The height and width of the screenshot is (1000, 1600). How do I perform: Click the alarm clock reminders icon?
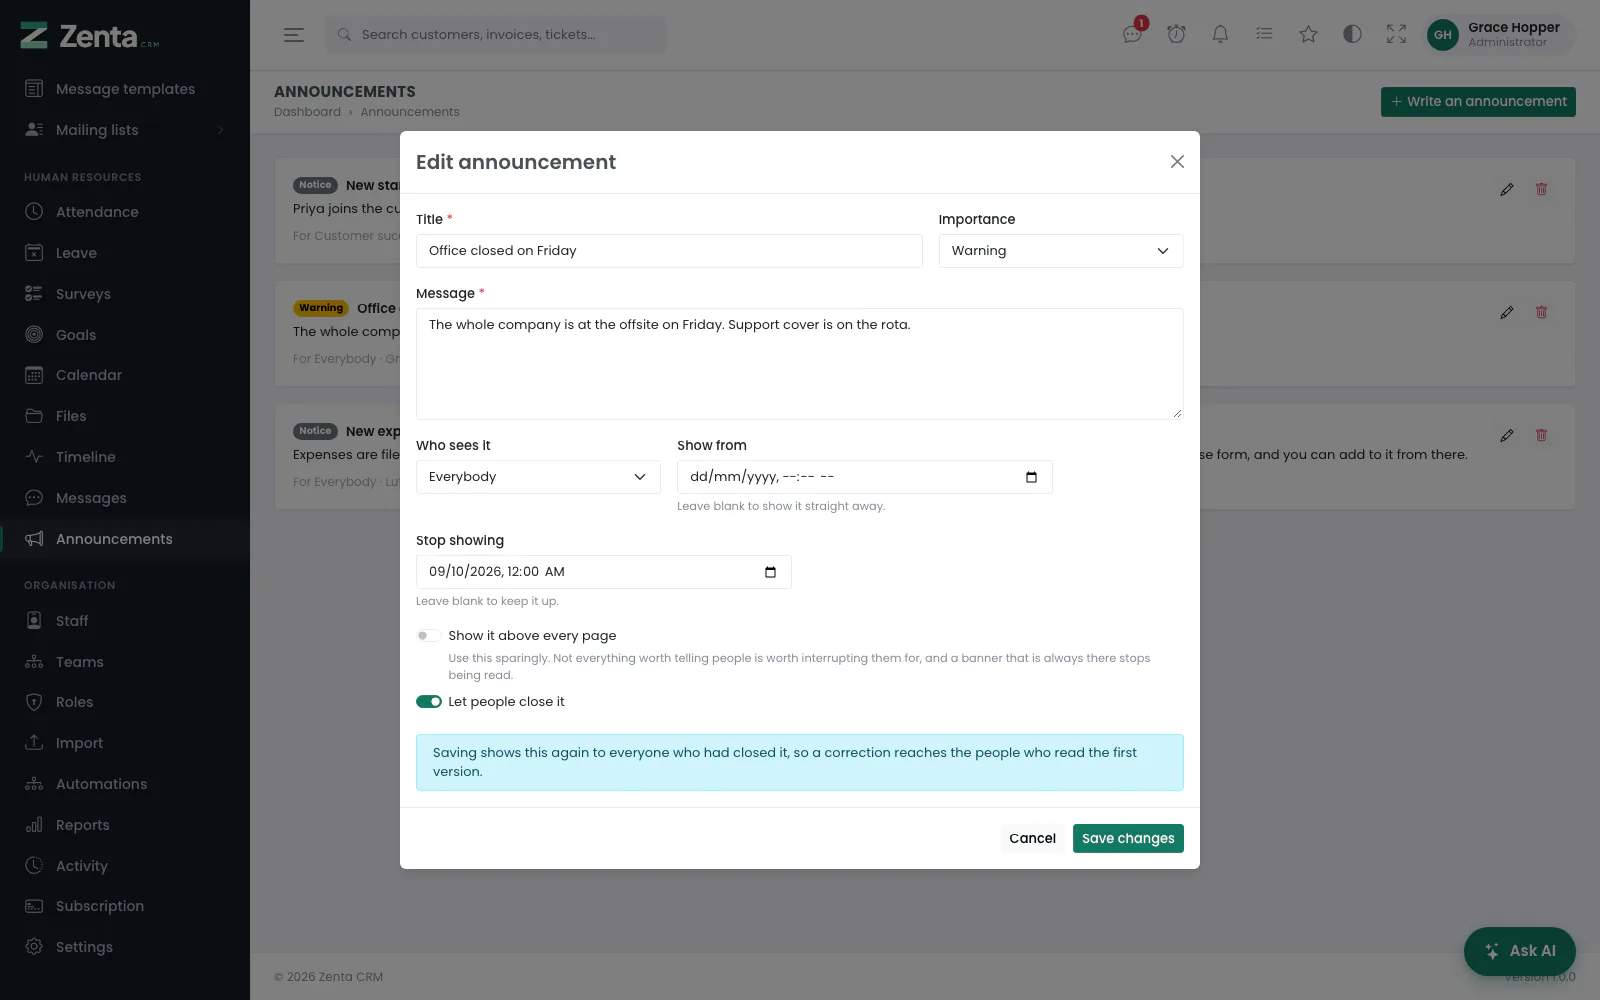click(1176, 34)
